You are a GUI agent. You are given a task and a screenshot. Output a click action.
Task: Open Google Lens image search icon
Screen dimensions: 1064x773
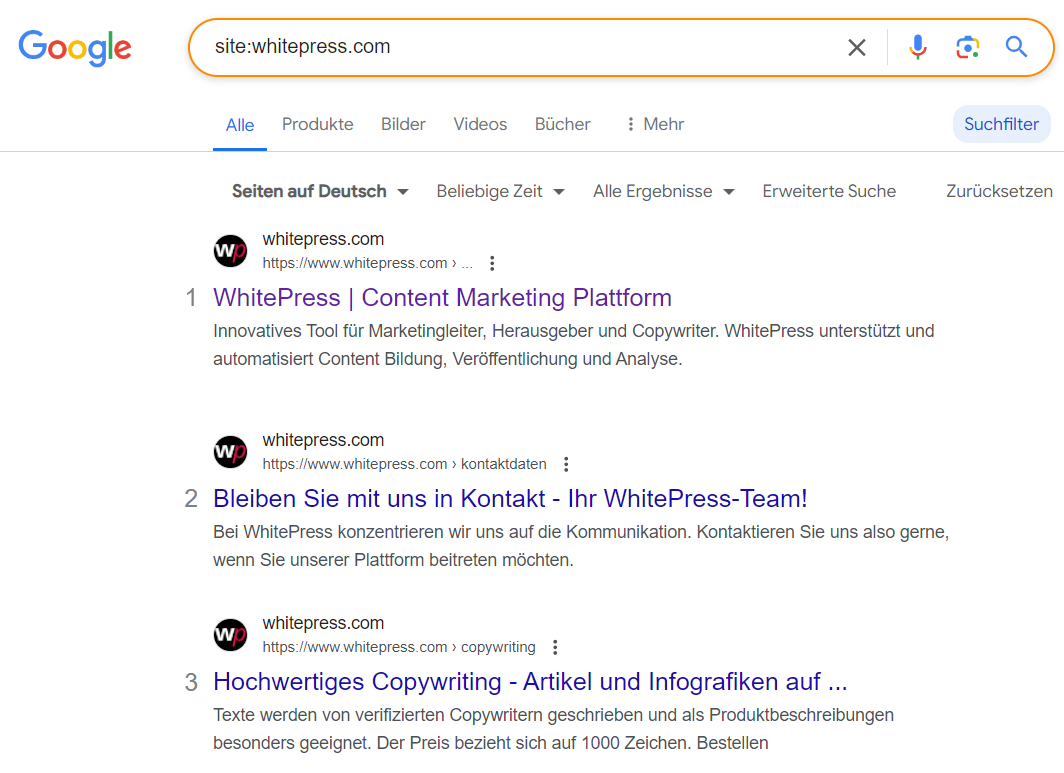click(967, 47)
